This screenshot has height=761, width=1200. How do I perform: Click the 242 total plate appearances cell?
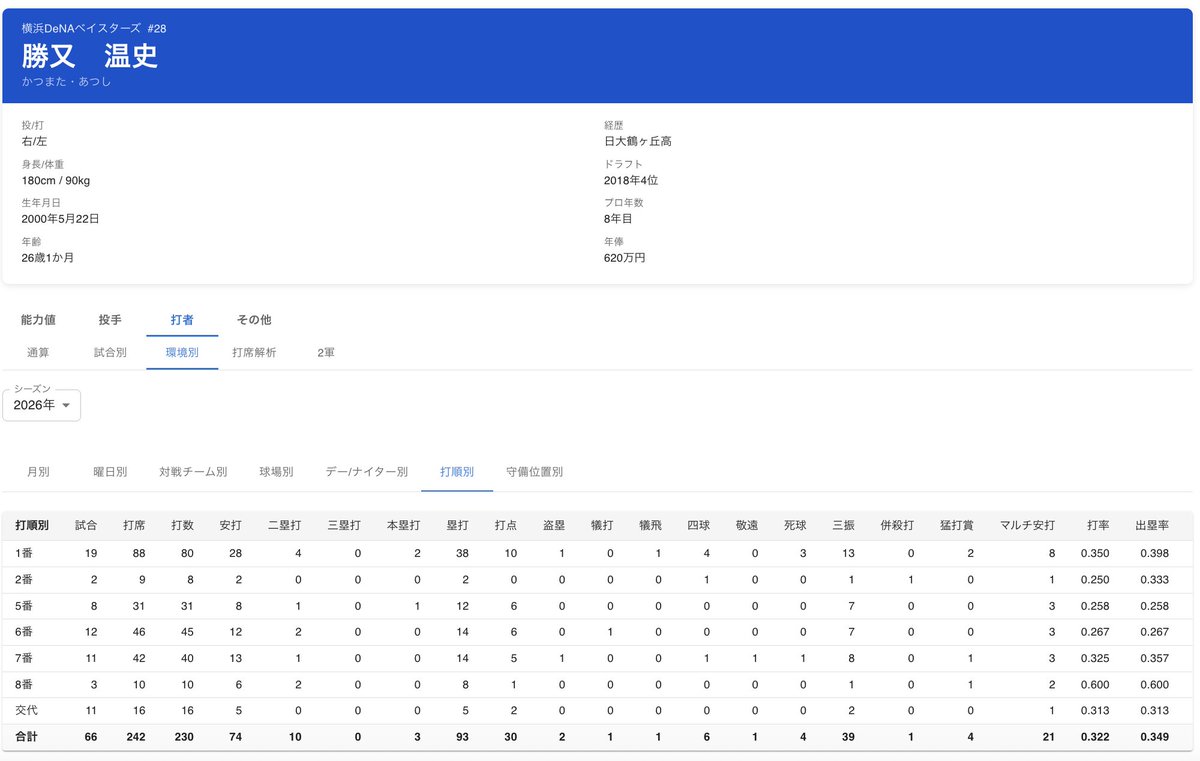(x=135, y=737)
